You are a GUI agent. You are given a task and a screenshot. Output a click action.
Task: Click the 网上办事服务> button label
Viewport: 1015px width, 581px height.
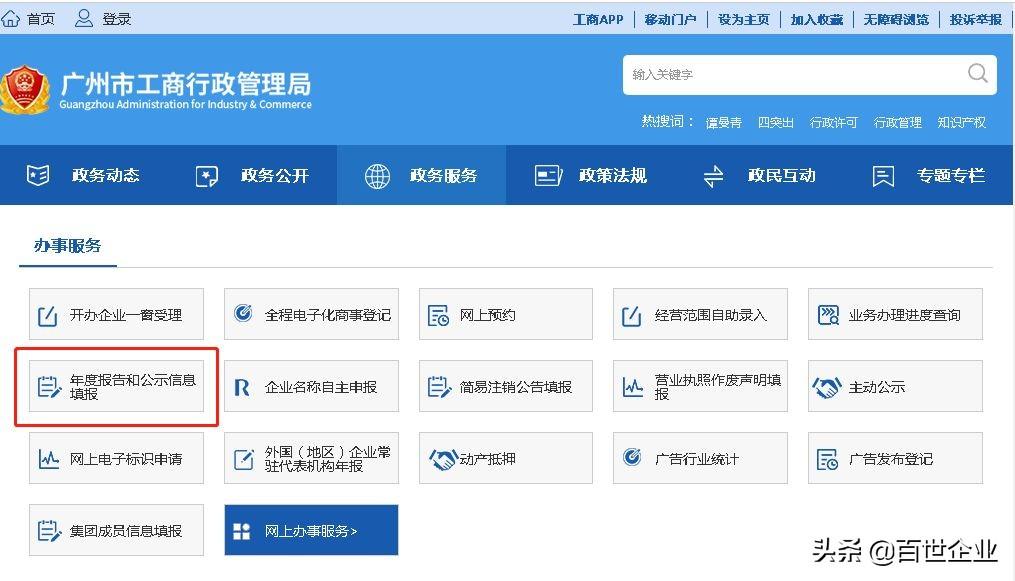coord(311,531)
